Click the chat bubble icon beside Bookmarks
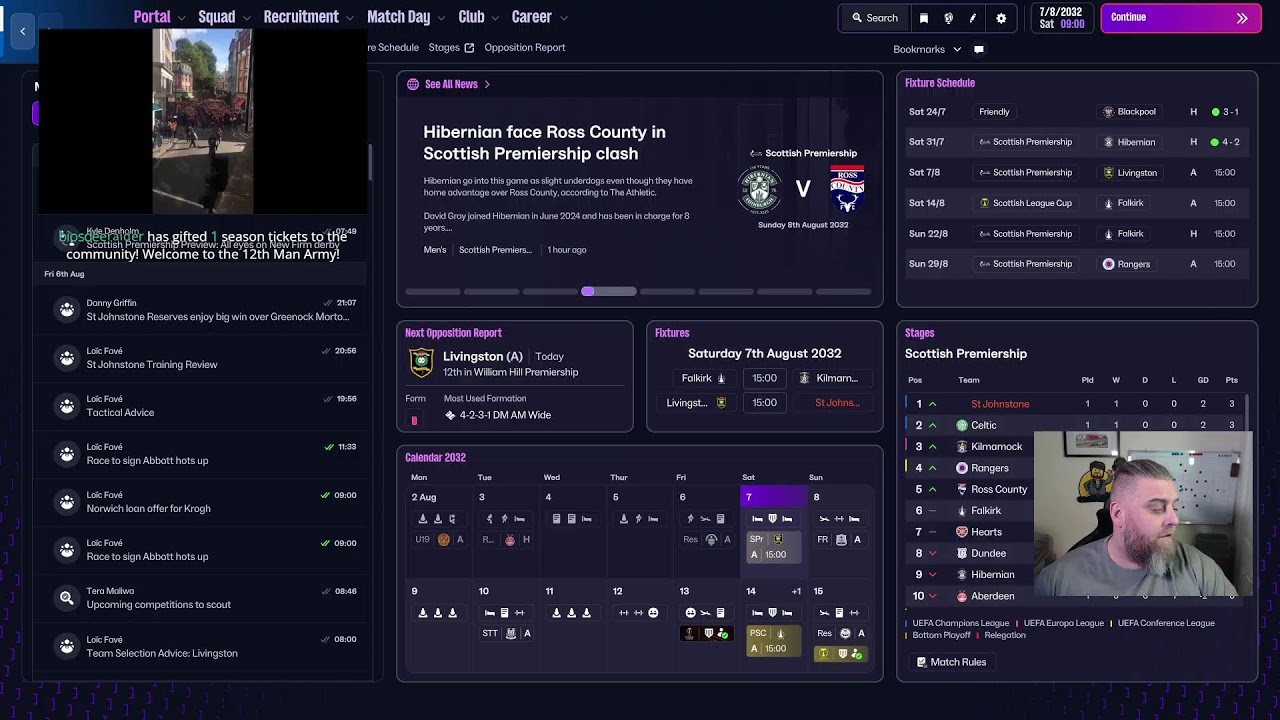This screenshot has height=720, width=1280. [x=979, y=49]
